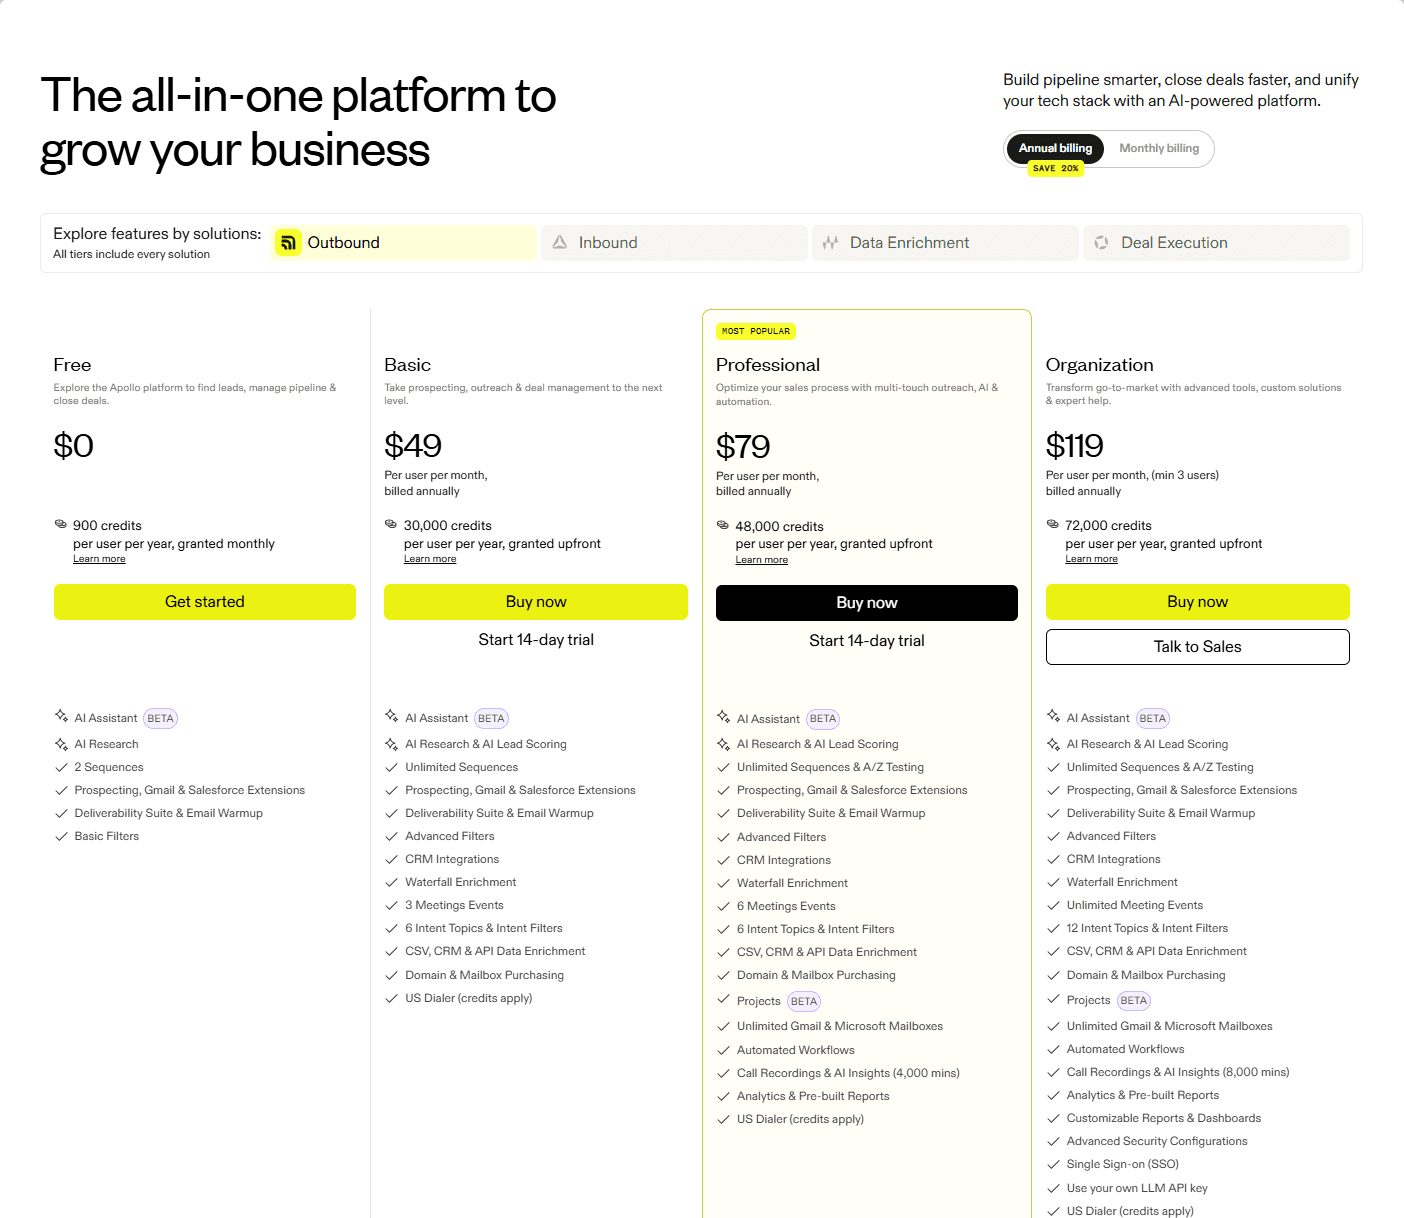The height and width of the screenshot is (1218, 1404).
Task: Click the MOST POPULAR badge
Action: tap(755, 331)
